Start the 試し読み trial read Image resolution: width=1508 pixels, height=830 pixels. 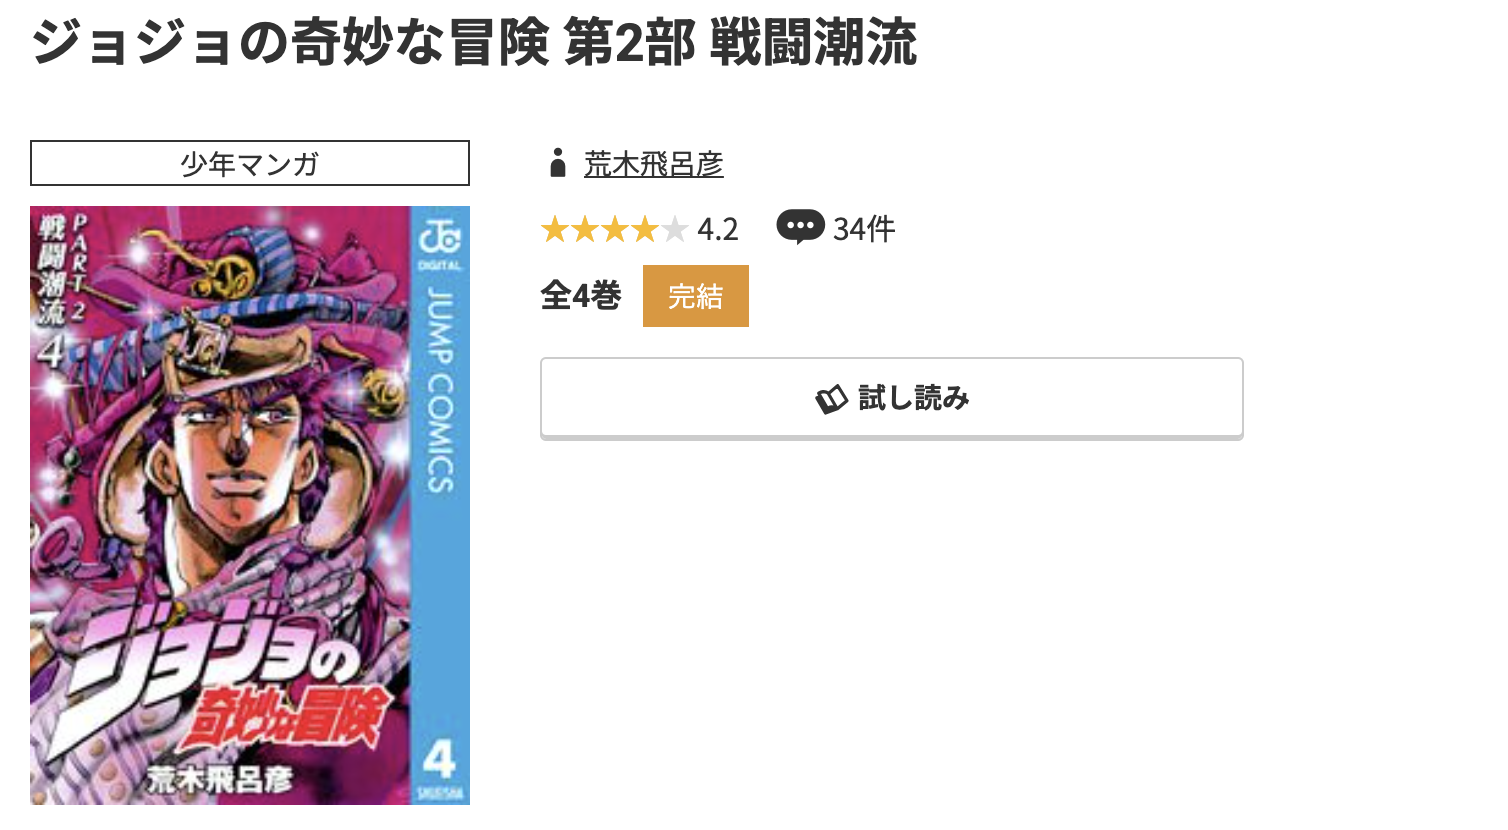(x=892, y=398)
